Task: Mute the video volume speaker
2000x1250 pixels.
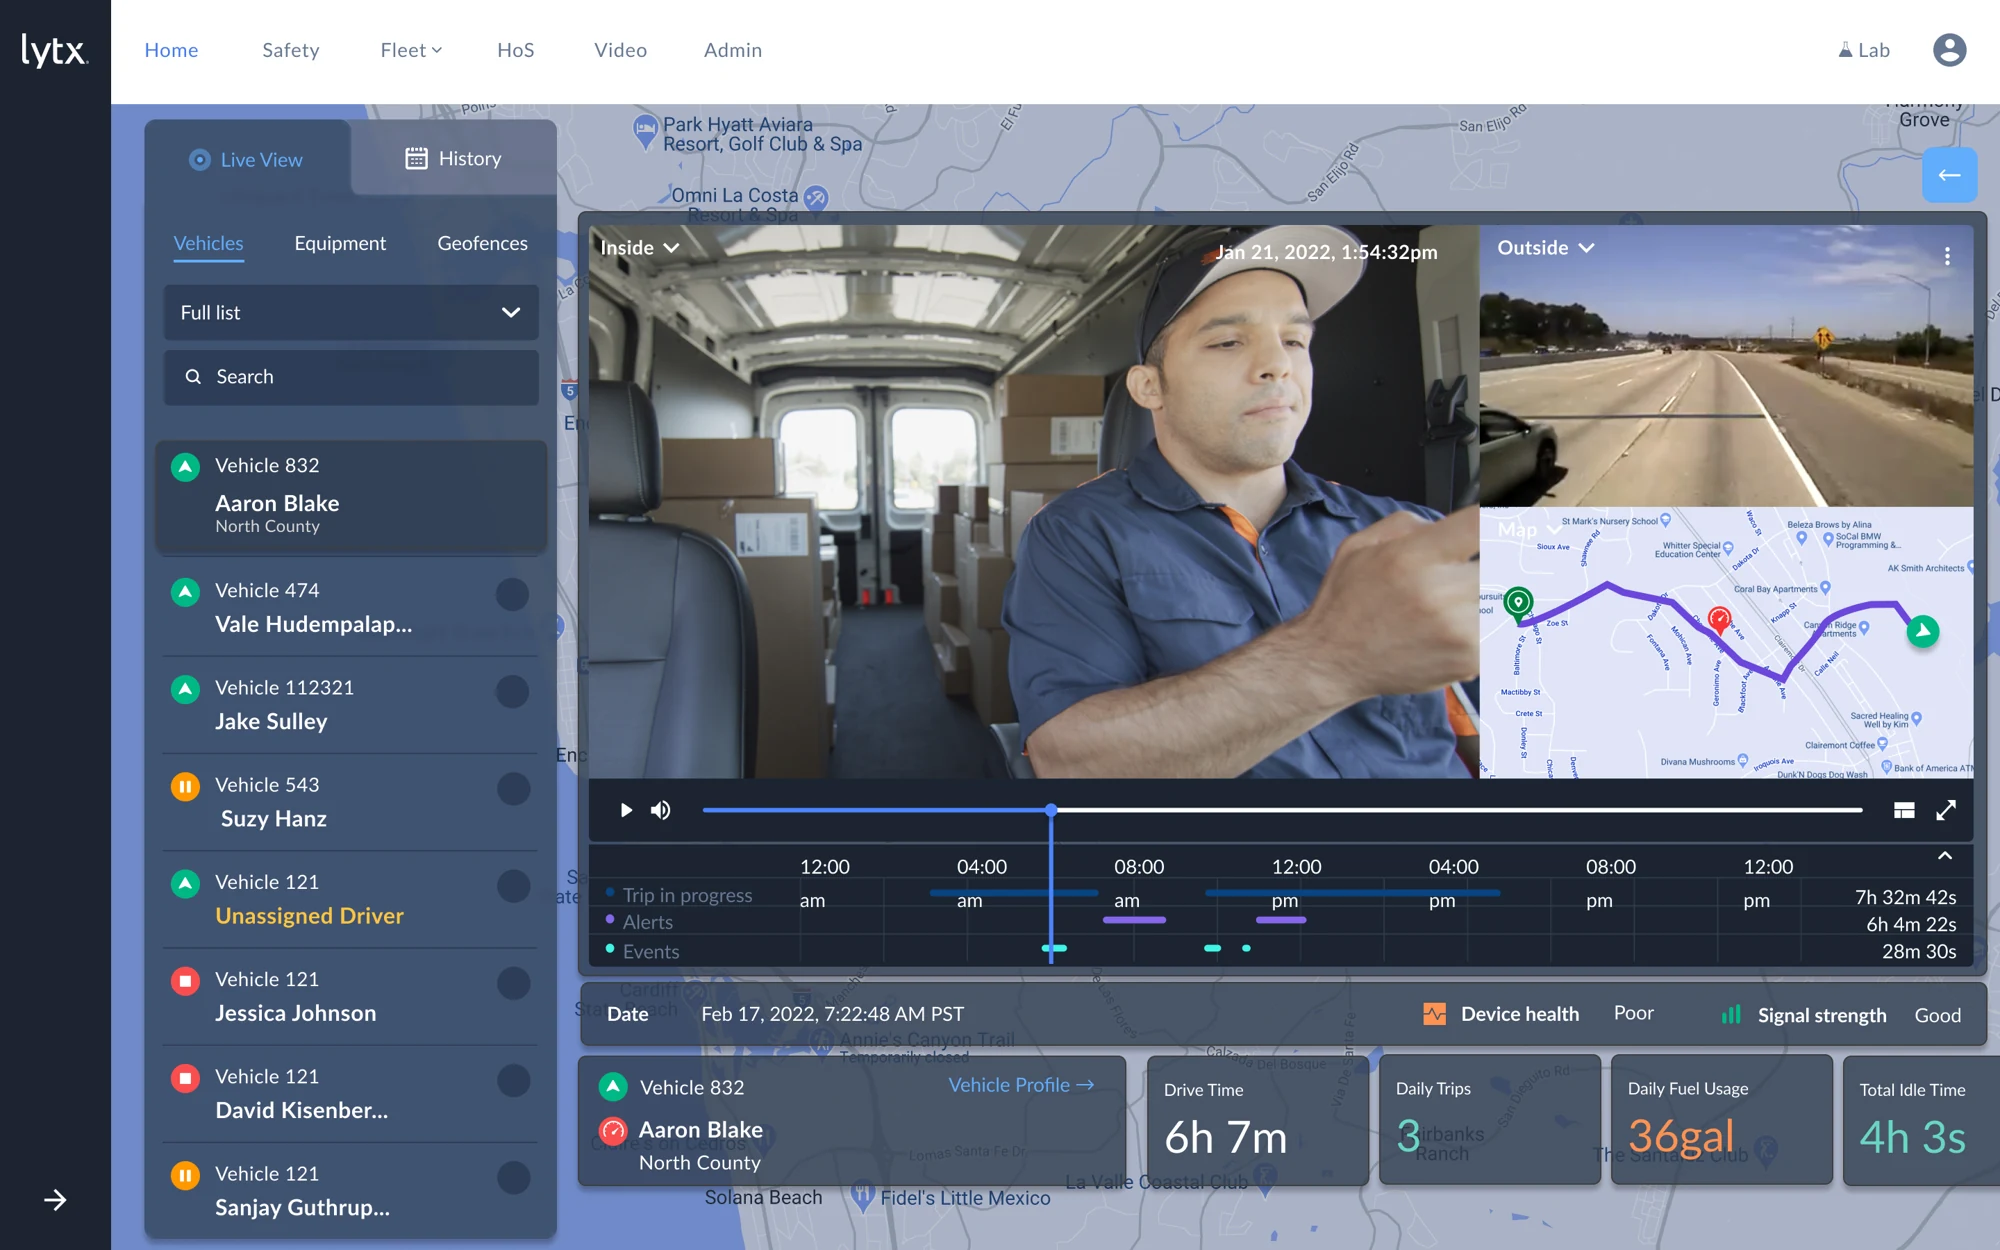Action: click(x=661, y=810)
